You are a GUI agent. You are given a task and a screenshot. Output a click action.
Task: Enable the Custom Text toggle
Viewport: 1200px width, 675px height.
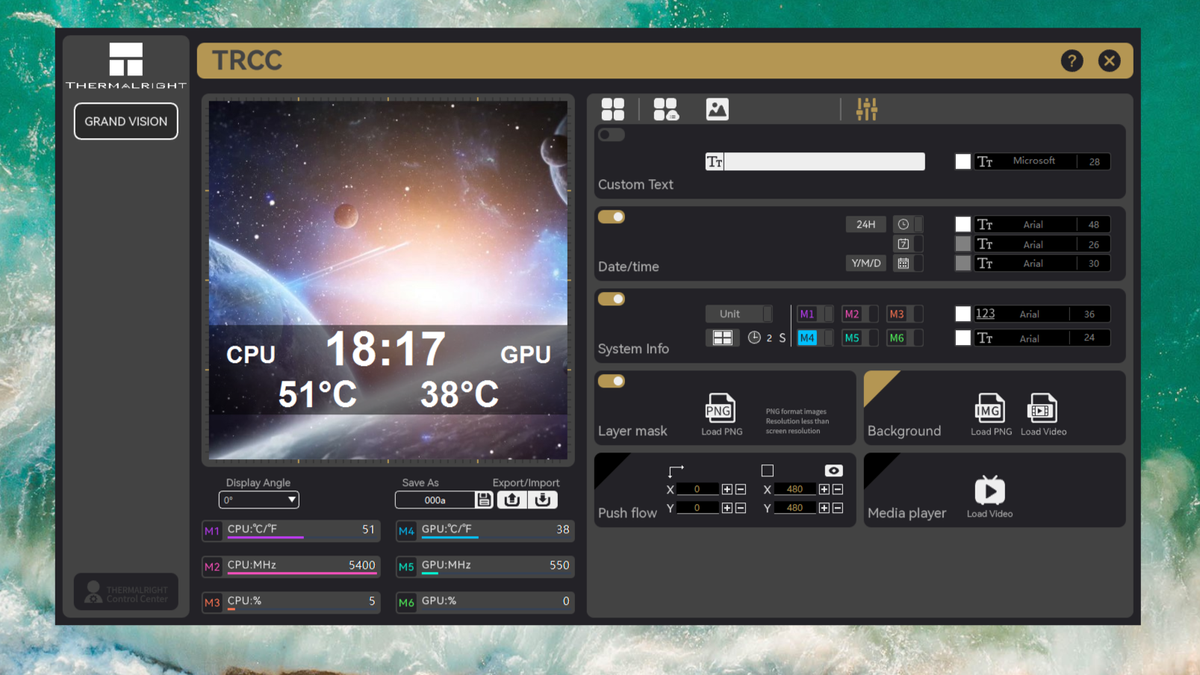tap(610, 134)
